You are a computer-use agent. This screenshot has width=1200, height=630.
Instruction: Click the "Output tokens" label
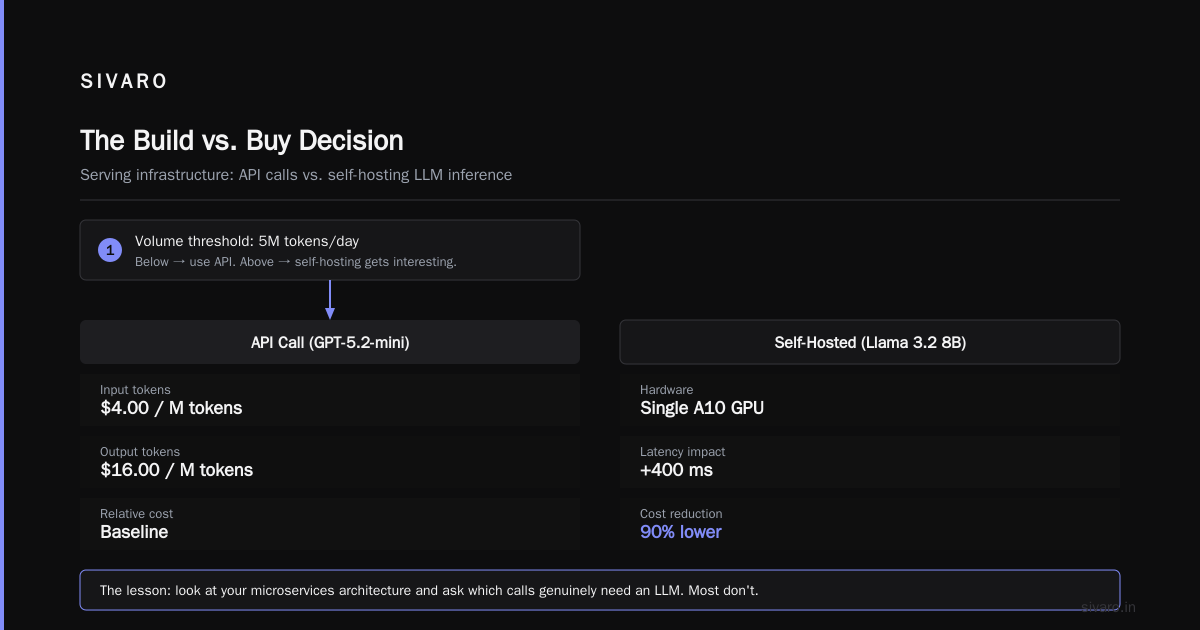coord(140,452)
